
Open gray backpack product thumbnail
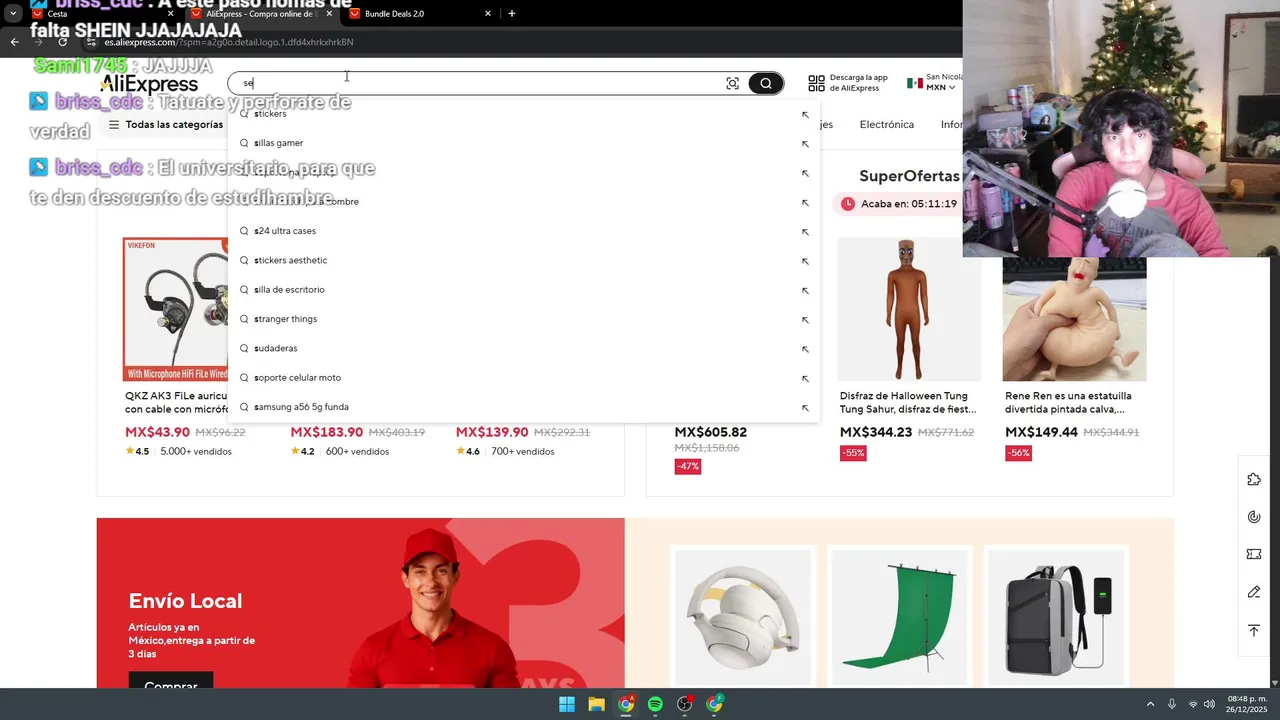(x=1057, y=617)
